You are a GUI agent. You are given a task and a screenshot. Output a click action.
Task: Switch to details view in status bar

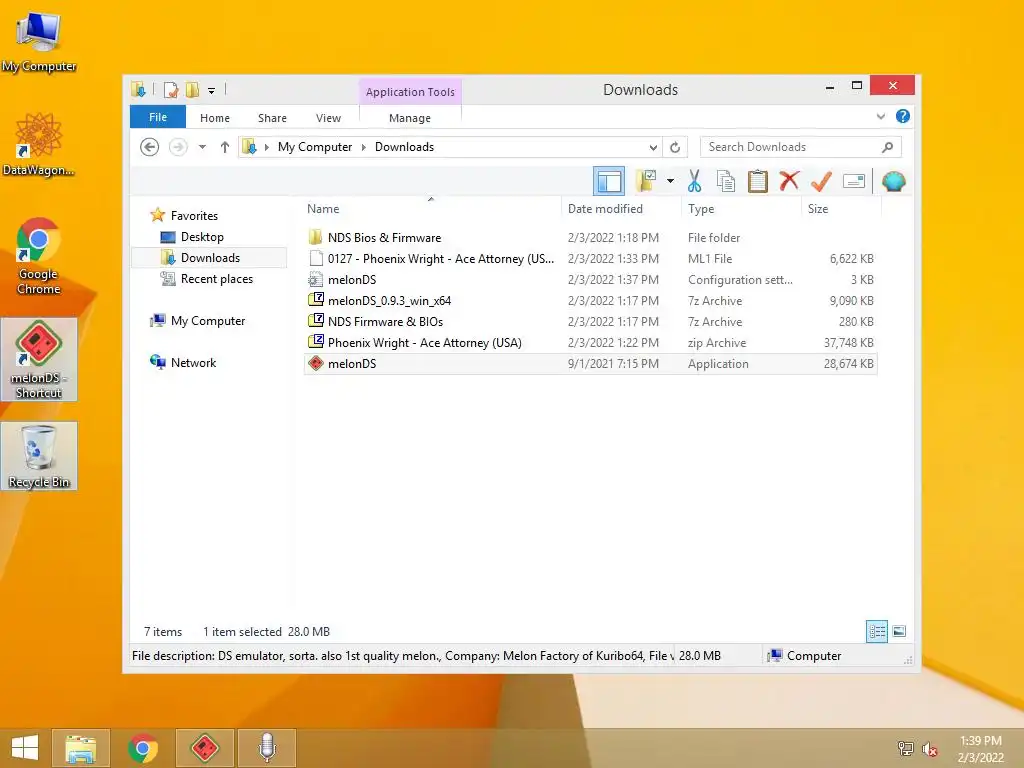tap(876, 632)
